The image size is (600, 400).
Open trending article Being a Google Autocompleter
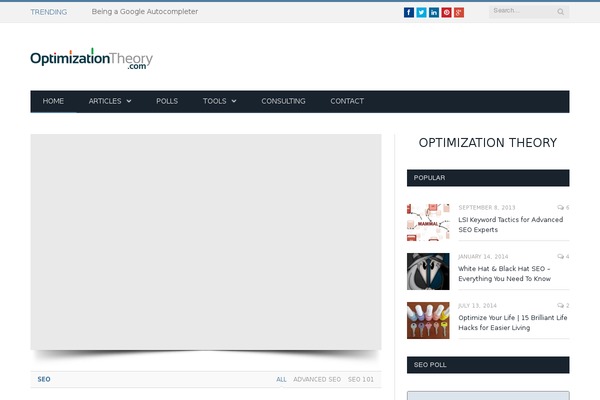(145, 12)
